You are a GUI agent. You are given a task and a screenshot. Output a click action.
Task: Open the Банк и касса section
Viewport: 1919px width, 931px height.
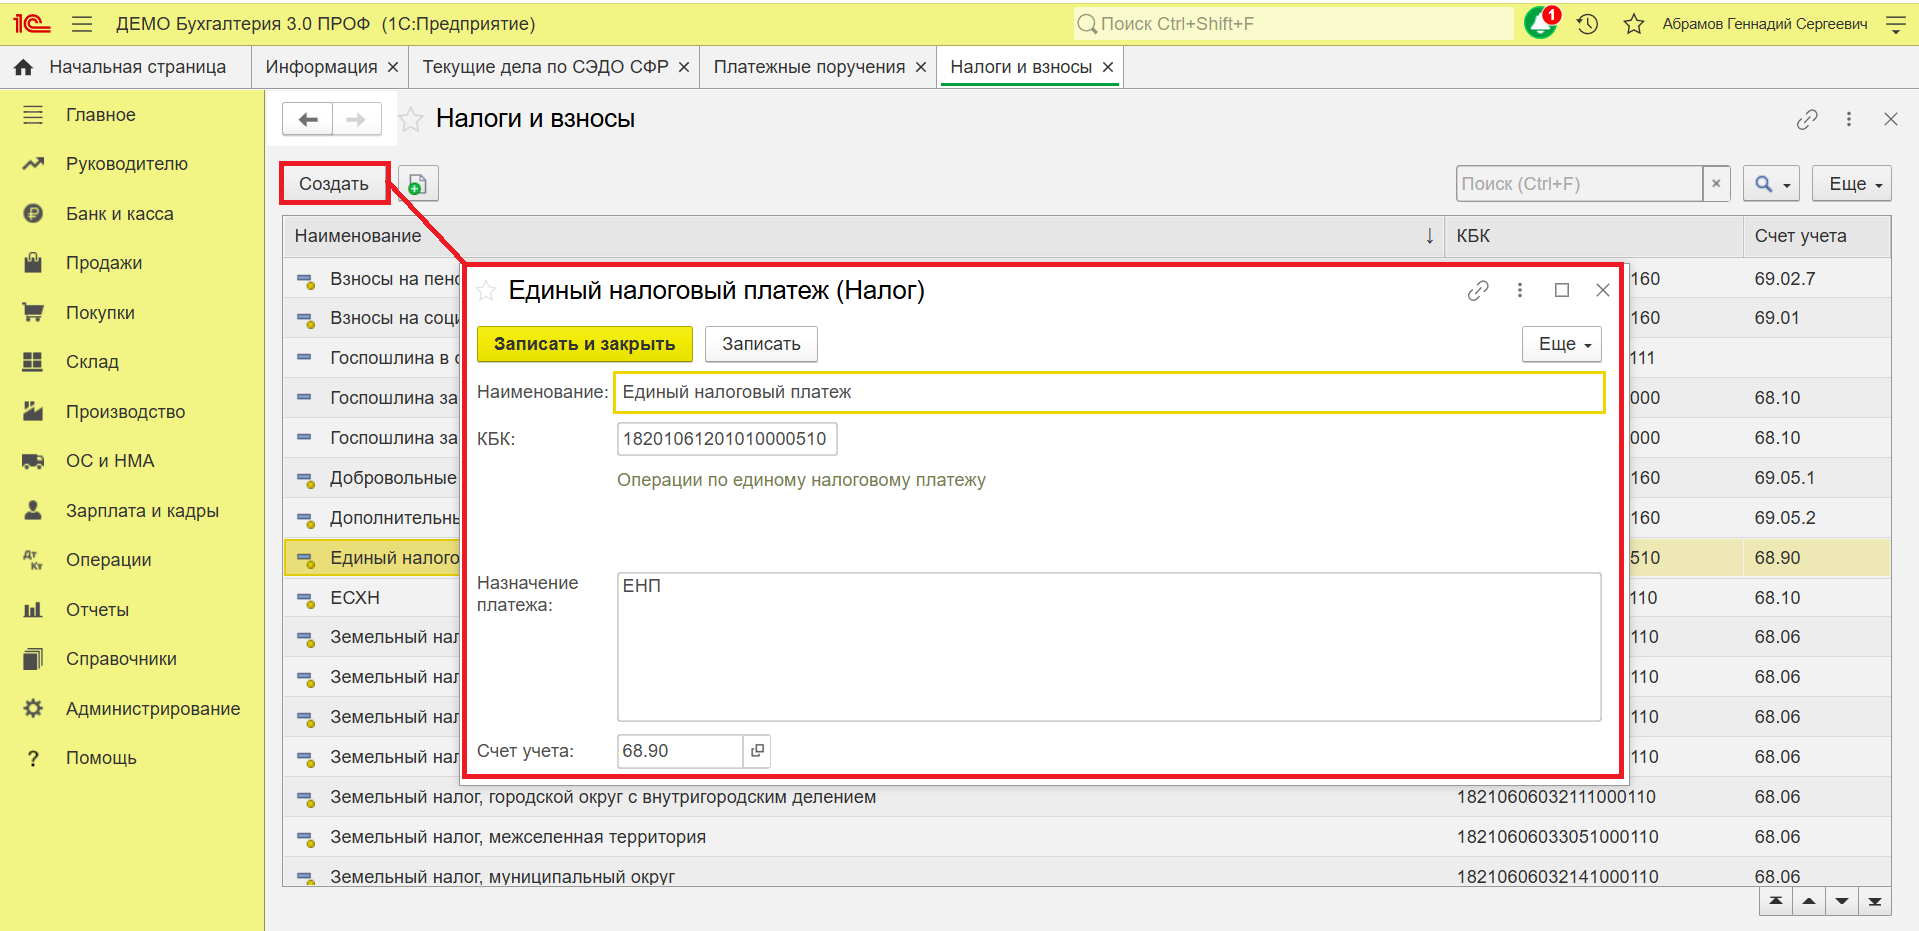pos(120,214)
